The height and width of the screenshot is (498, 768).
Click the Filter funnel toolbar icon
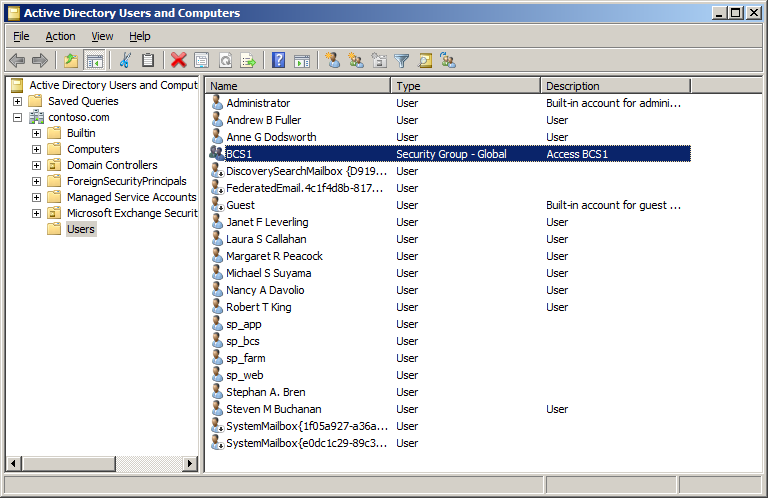pyautogui.click(x=402, y=61)
